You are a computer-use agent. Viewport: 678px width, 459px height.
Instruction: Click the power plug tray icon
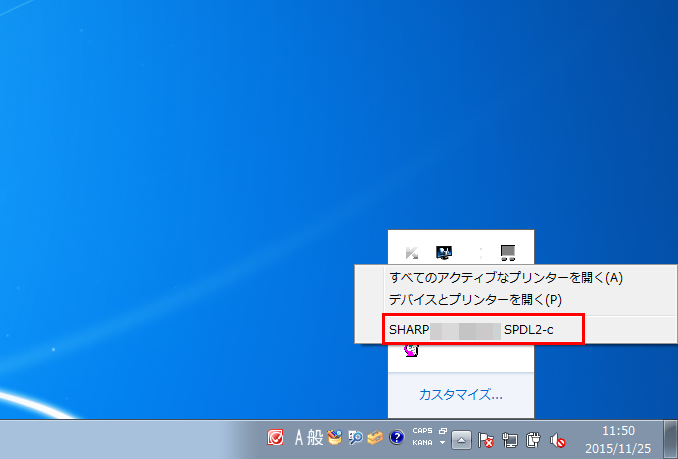click(534, 438)
